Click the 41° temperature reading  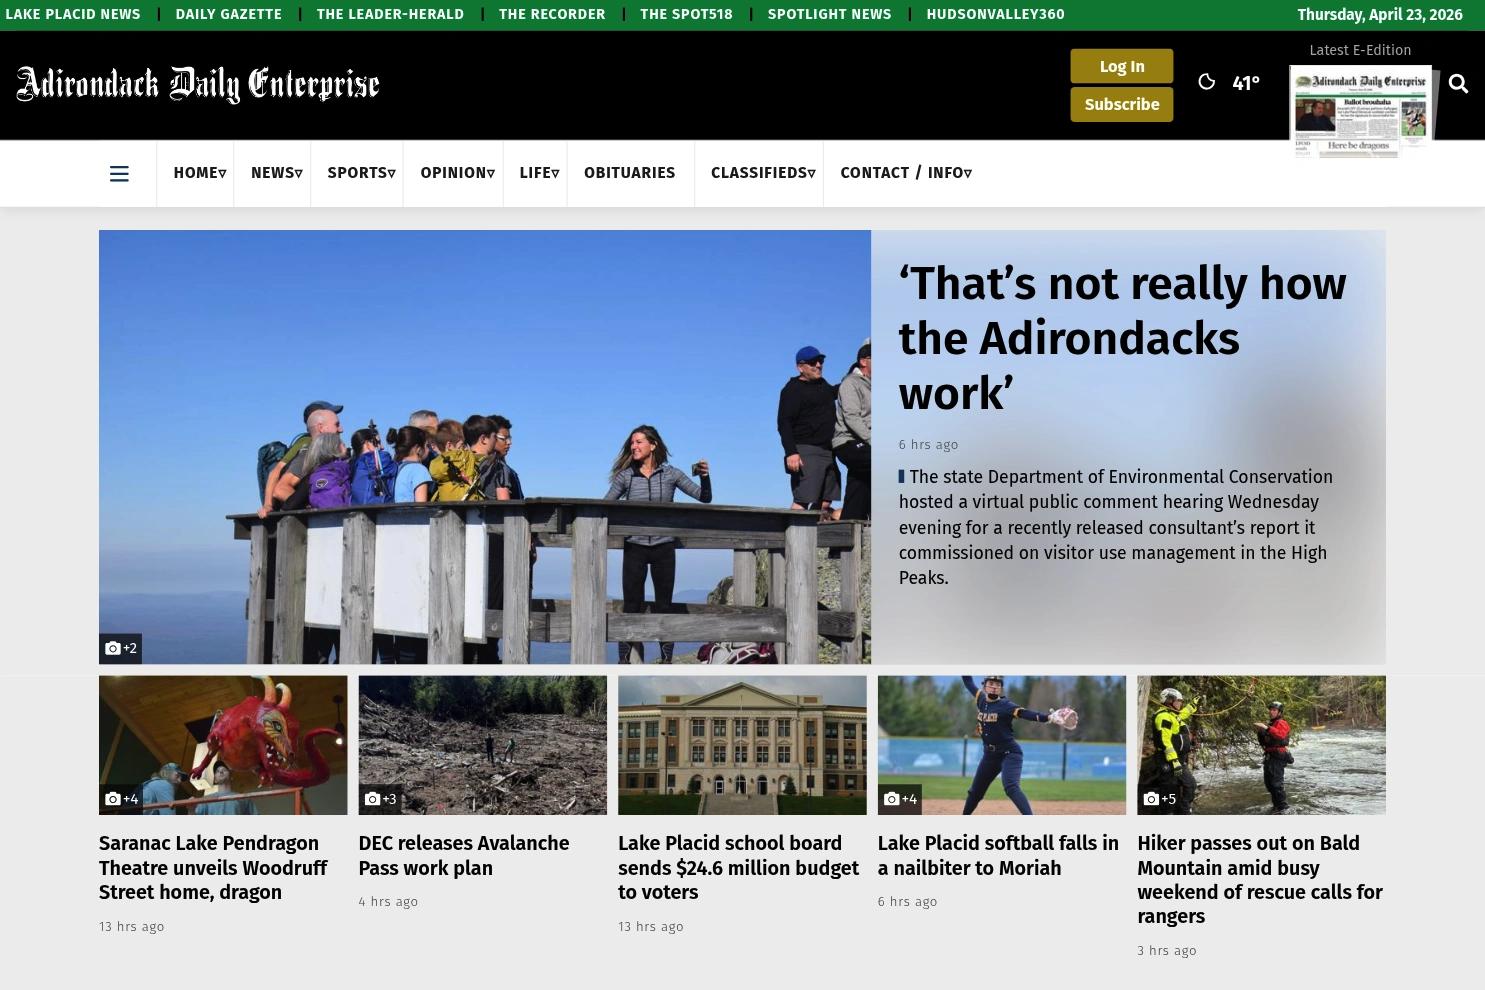click(x=1246, y=84)
